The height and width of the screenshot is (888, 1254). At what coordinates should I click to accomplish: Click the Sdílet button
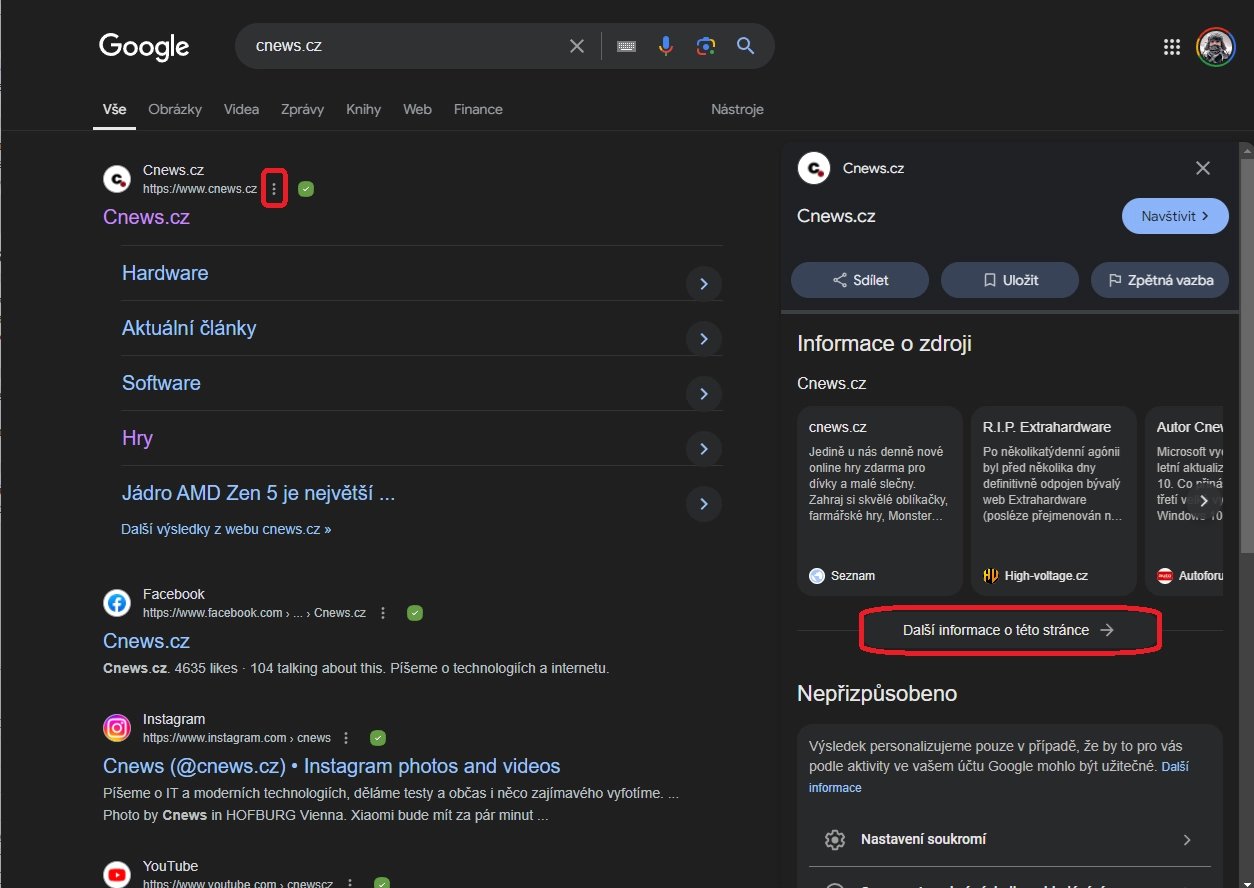point(860,280)
